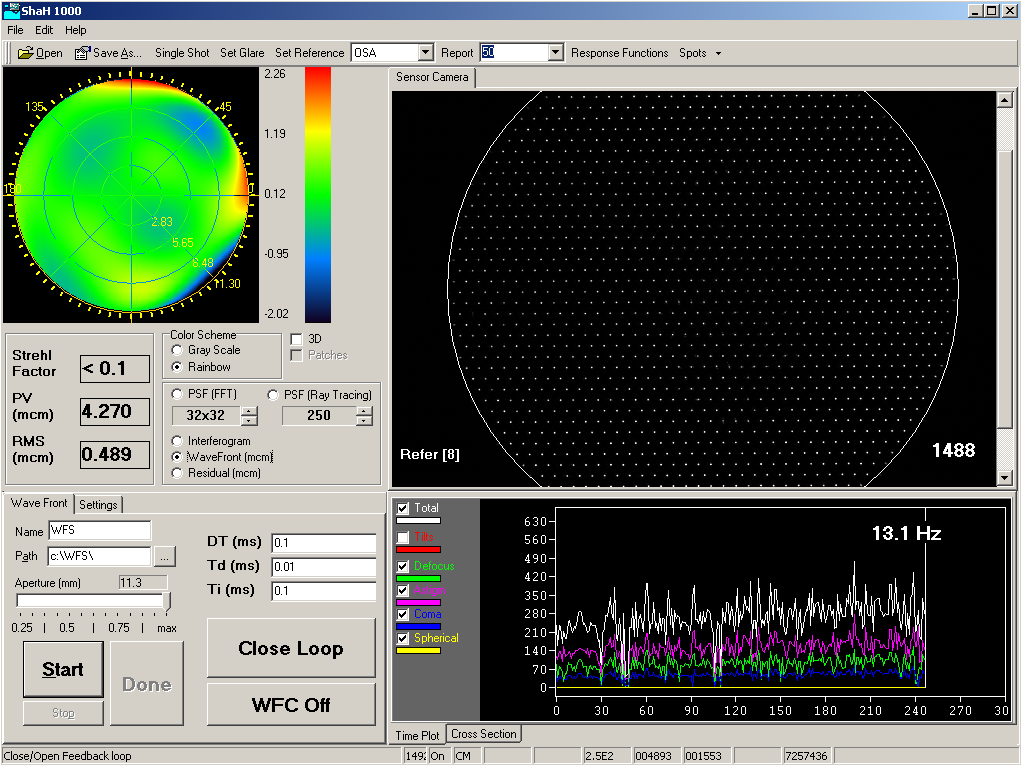Trigger a Single Shot capture

click(x=181, y=52)
